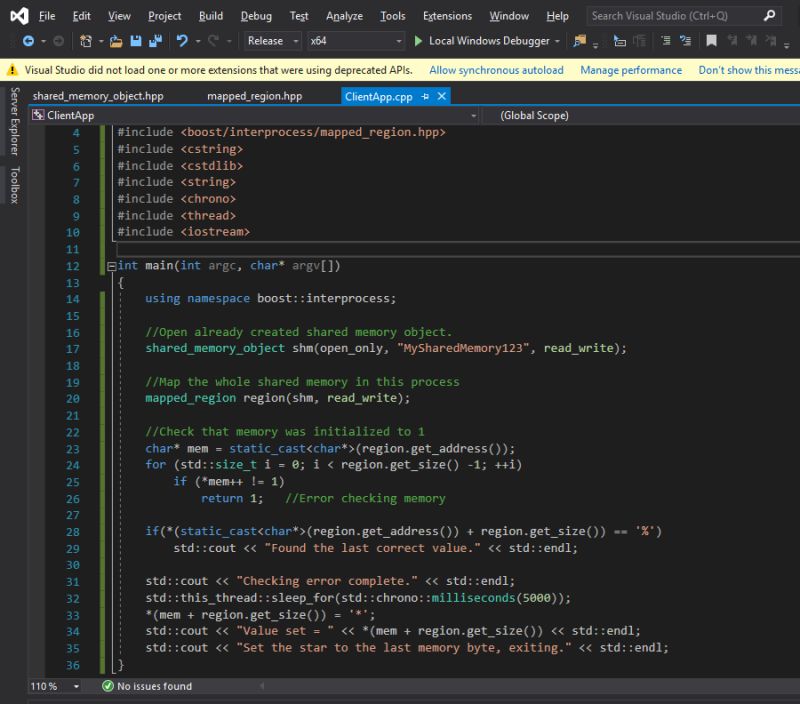The image size is (800, 704).
Task: Click the Manage performance link
Action: pos(631,70)
